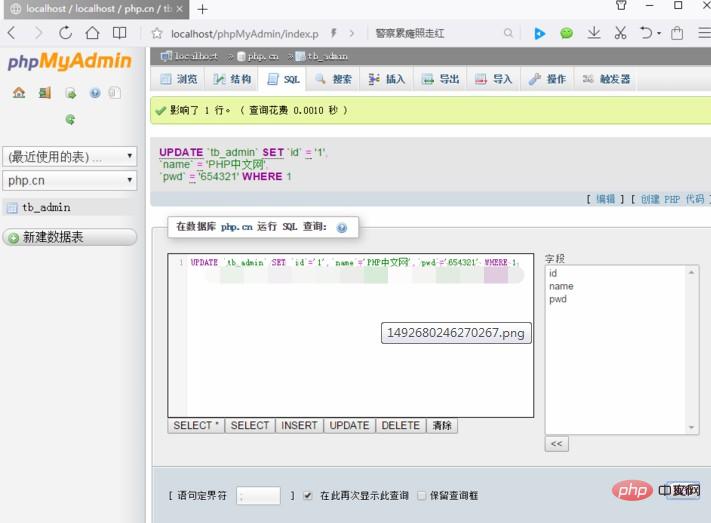
Task: Open php.cn database dropdown
Action: [x=70, y=180]
